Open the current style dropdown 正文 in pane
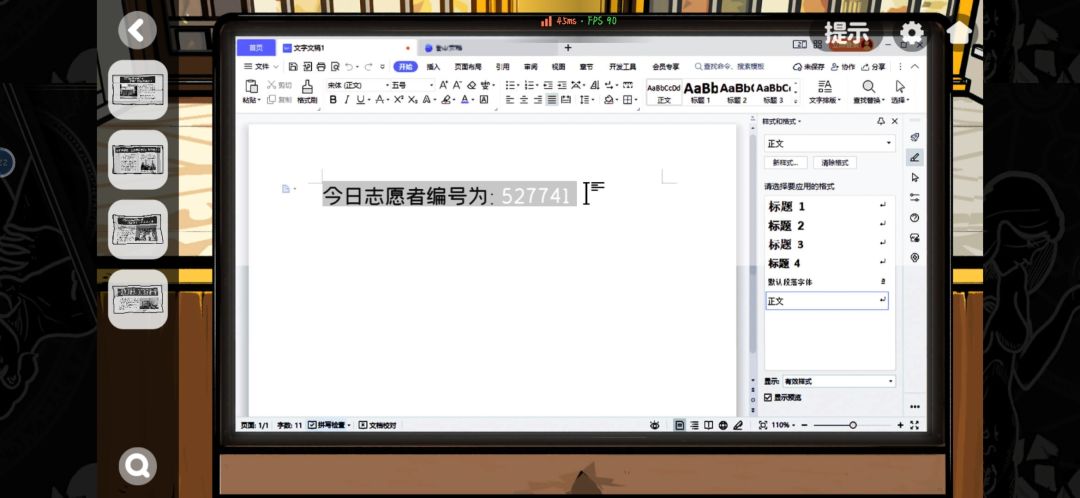The image size is (1080, 498). coord(829,143)
